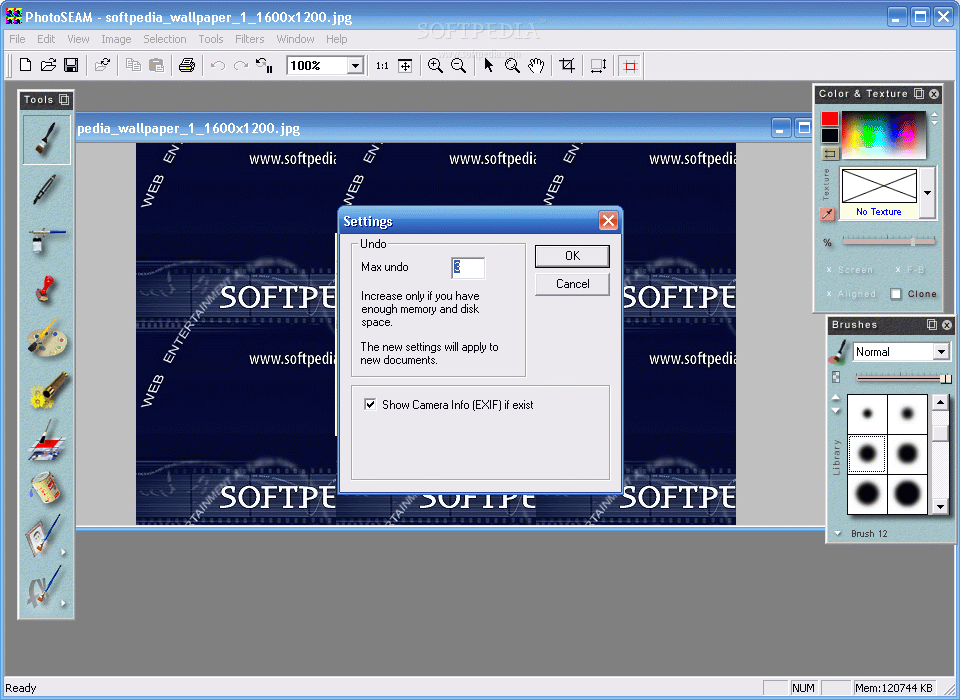Click the brush list scrollbar down arrow
This screenshot has width=960, height=700.
(940, 506)
